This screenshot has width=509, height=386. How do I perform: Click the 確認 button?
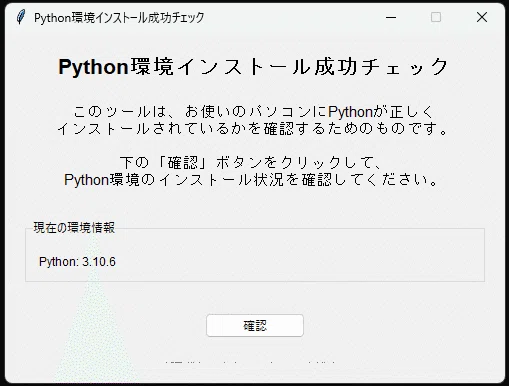(x=255, y=325)
